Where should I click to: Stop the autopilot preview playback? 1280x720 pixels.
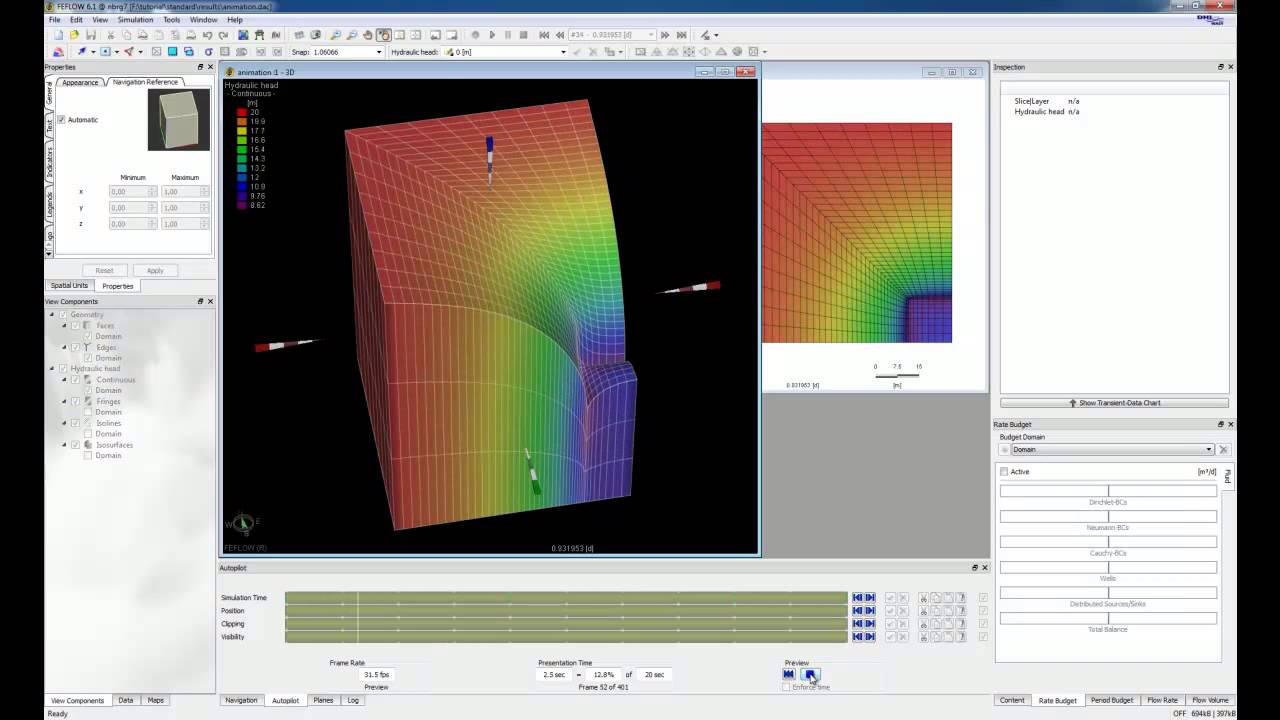tap(811, 674)
